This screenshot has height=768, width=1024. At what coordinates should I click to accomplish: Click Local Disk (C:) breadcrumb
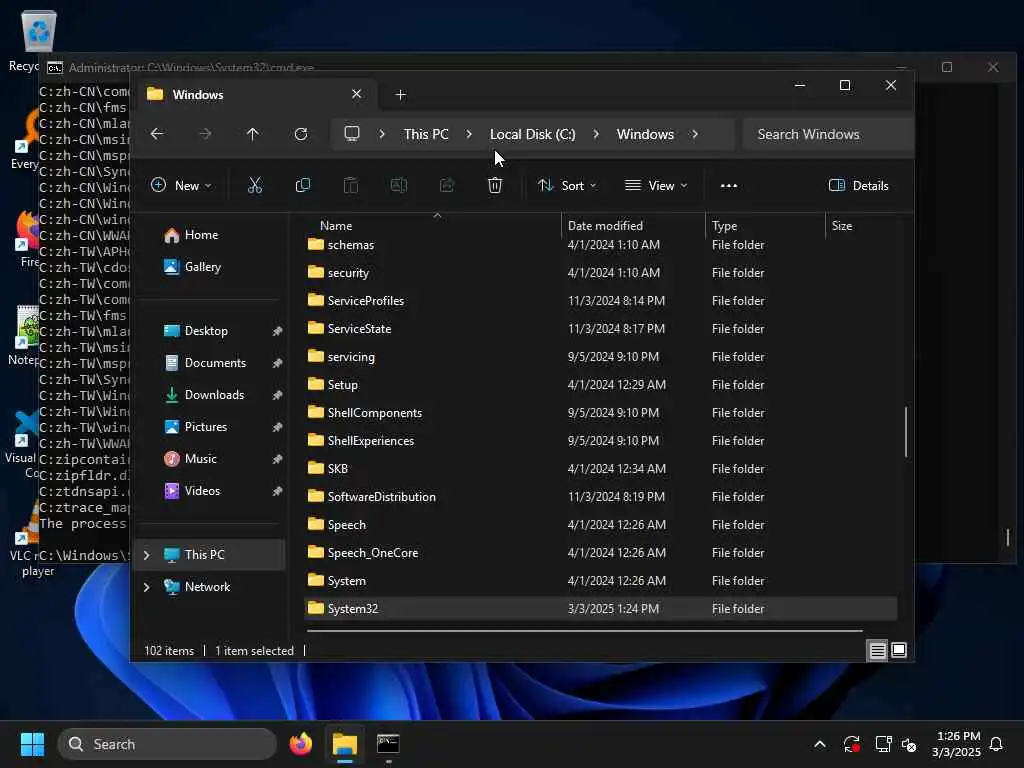tap(532, 134)
